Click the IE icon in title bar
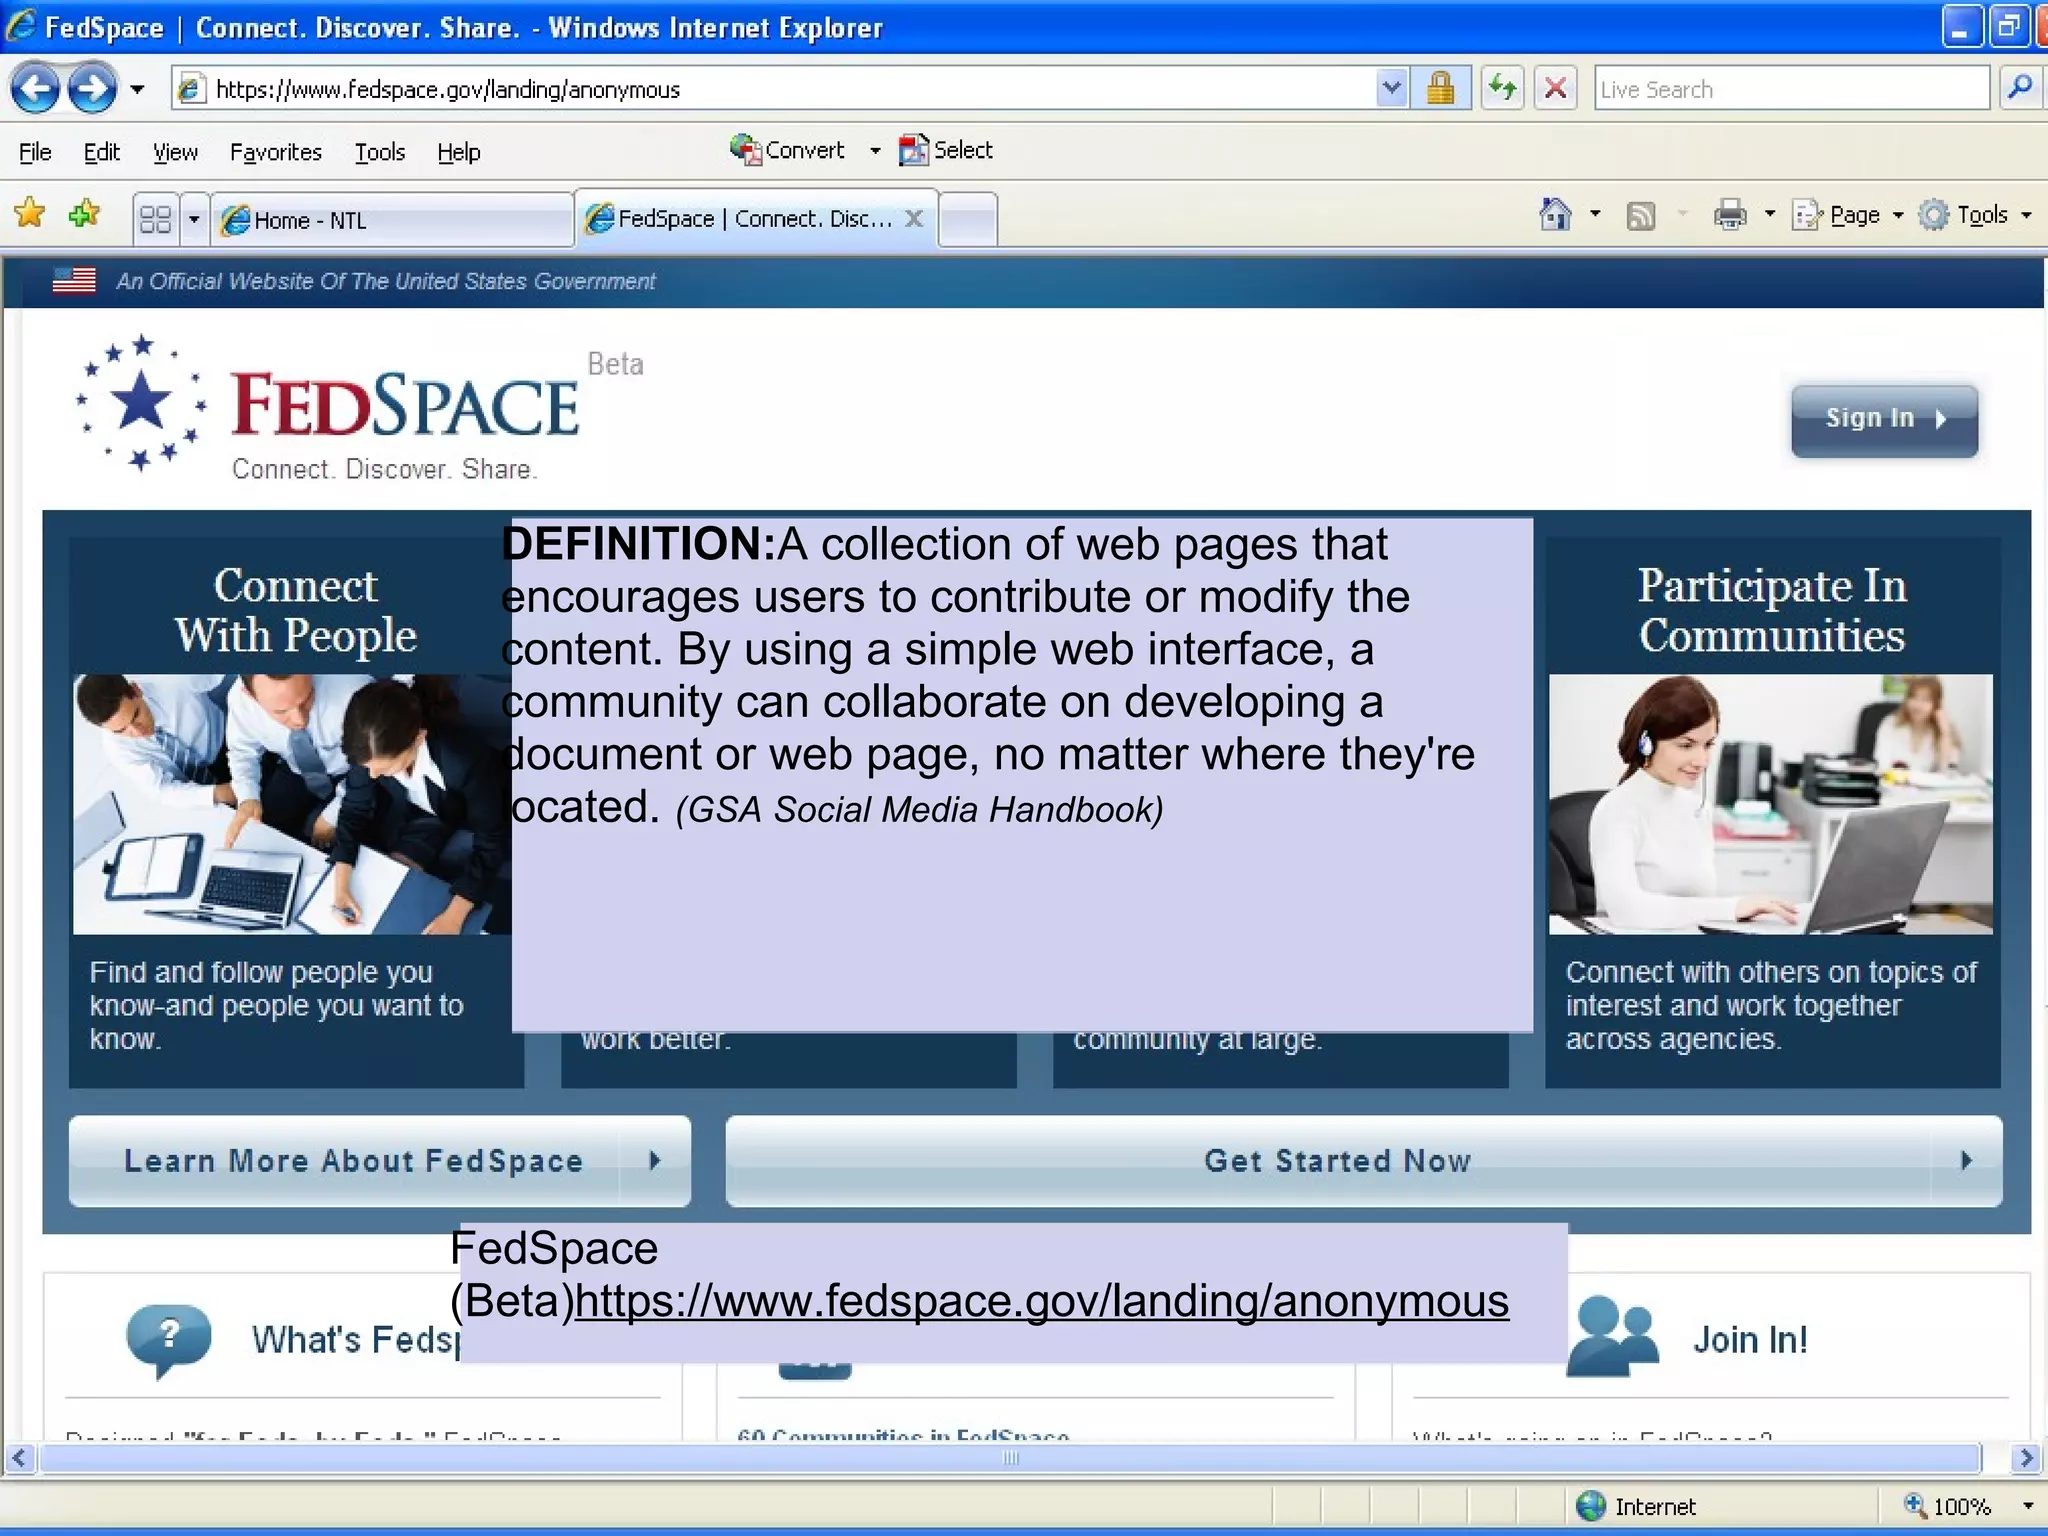 20,26
